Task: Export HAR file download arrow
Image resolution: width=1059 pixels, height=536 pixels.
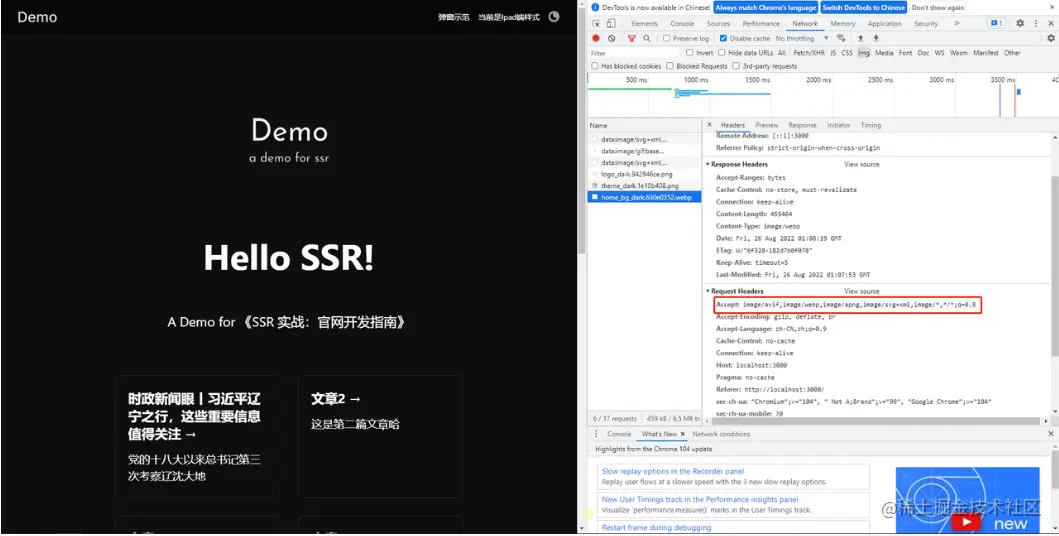Action: (x=876, y=38)
